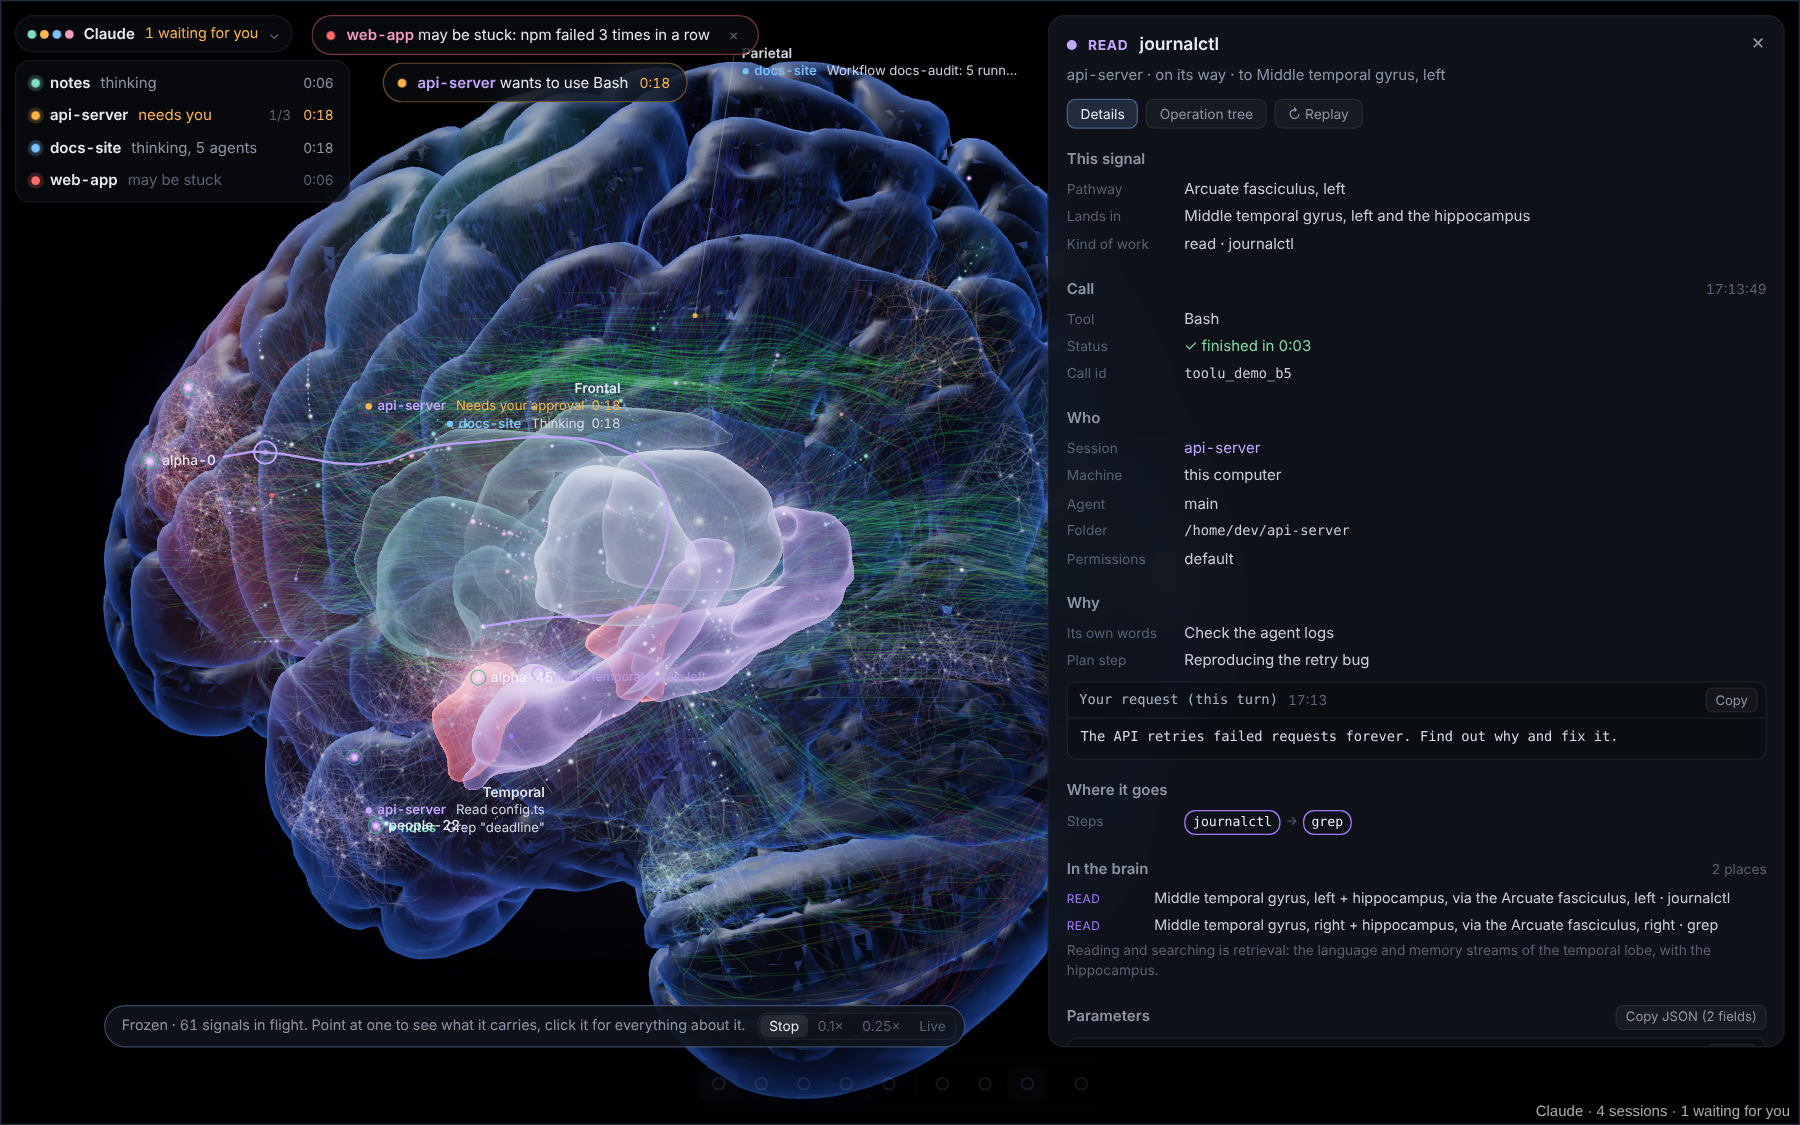The width and height of the screenshot is (1800, 1125).
Task: Click the 'Frozen · 61 signals in flight' message
Action: pyautogui.click(x=433, y=1025)
